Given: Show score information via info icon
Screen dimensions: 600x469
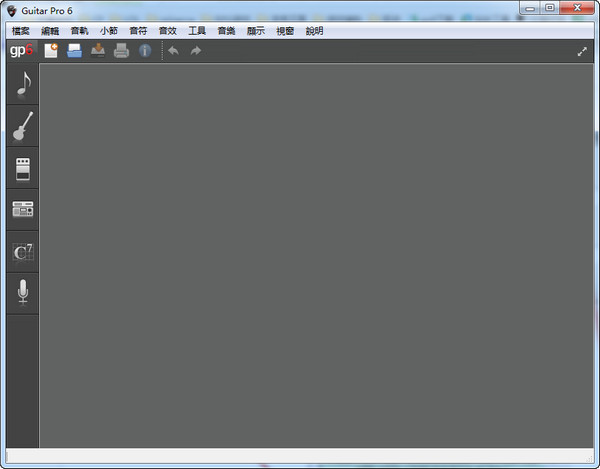Looking at the screenshot, I should coord(145,50).
